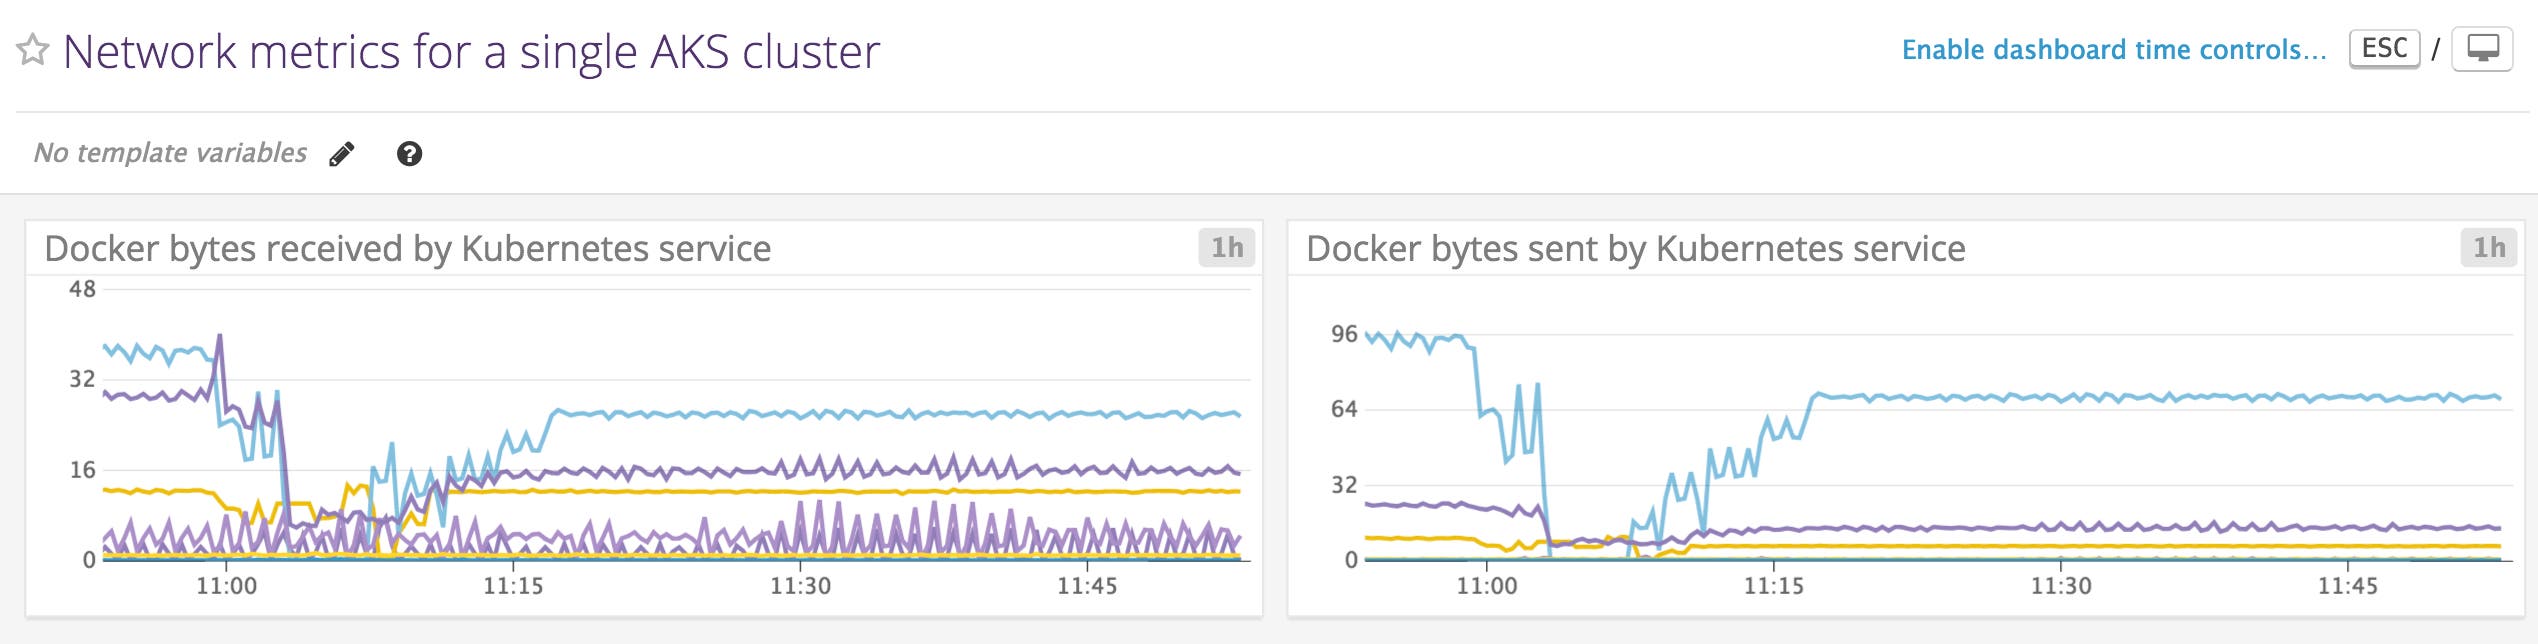Click the dashboard title Network metrics for a single AKS cluster
This screenshot has height=644, width=2538.
(471, 52)
